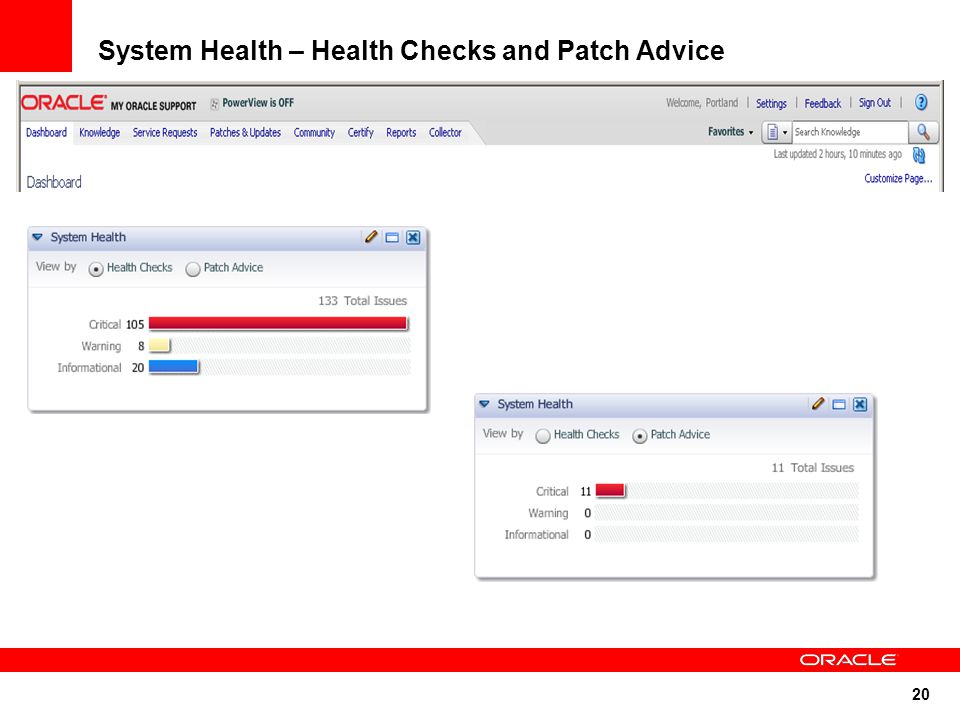Viewport: 960px width, 720px height.
Task: Open the search type dropdown arrow
Action: 785,132
